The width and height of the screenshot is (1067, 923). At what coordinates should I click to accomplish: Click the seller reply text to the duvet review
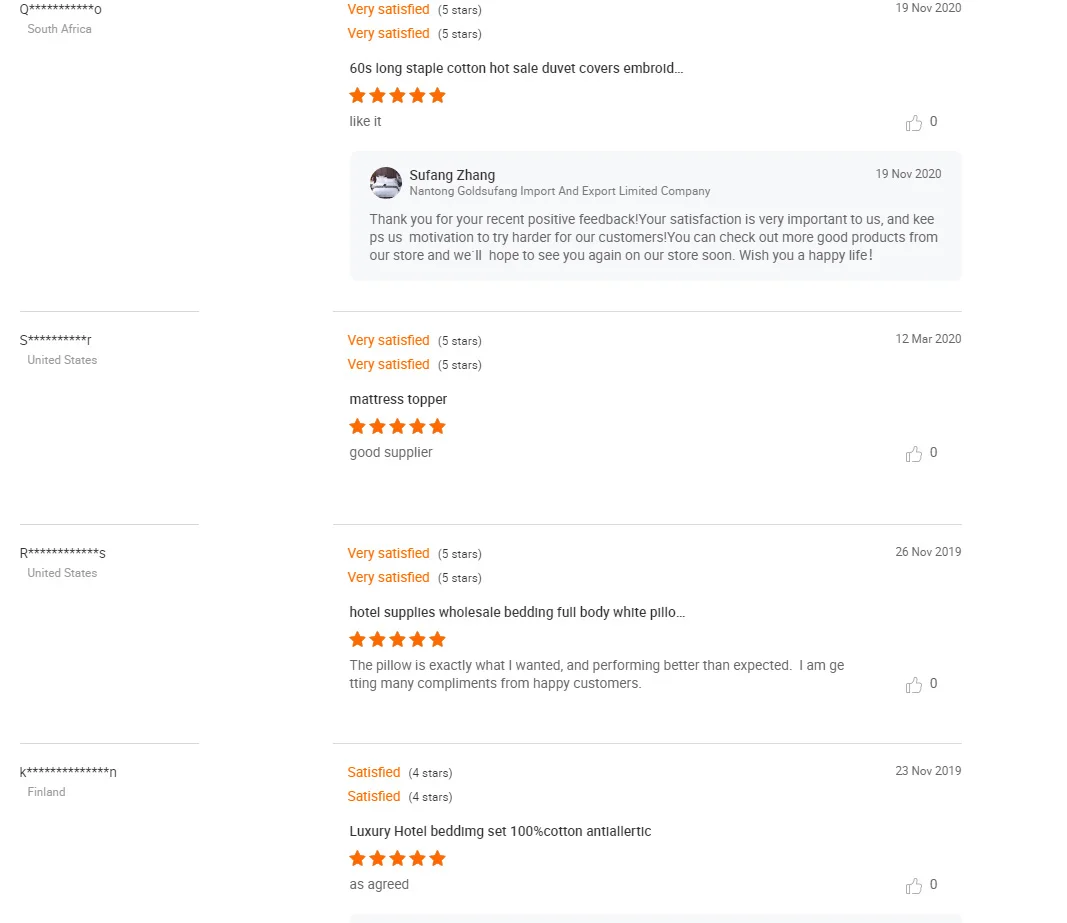[653, 237]
